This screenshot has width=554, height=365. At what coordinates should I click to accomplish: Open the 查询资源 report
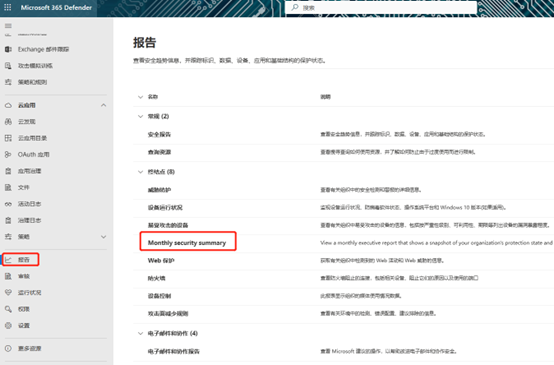point(159,152)
